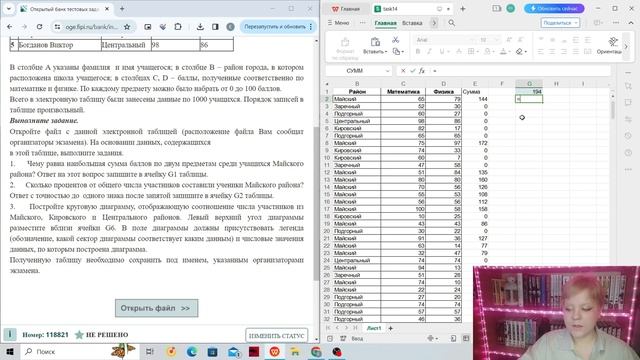Open the browser extensions puzzle icon
Viewport: 640px width, 360px height.
pos(178,27)
